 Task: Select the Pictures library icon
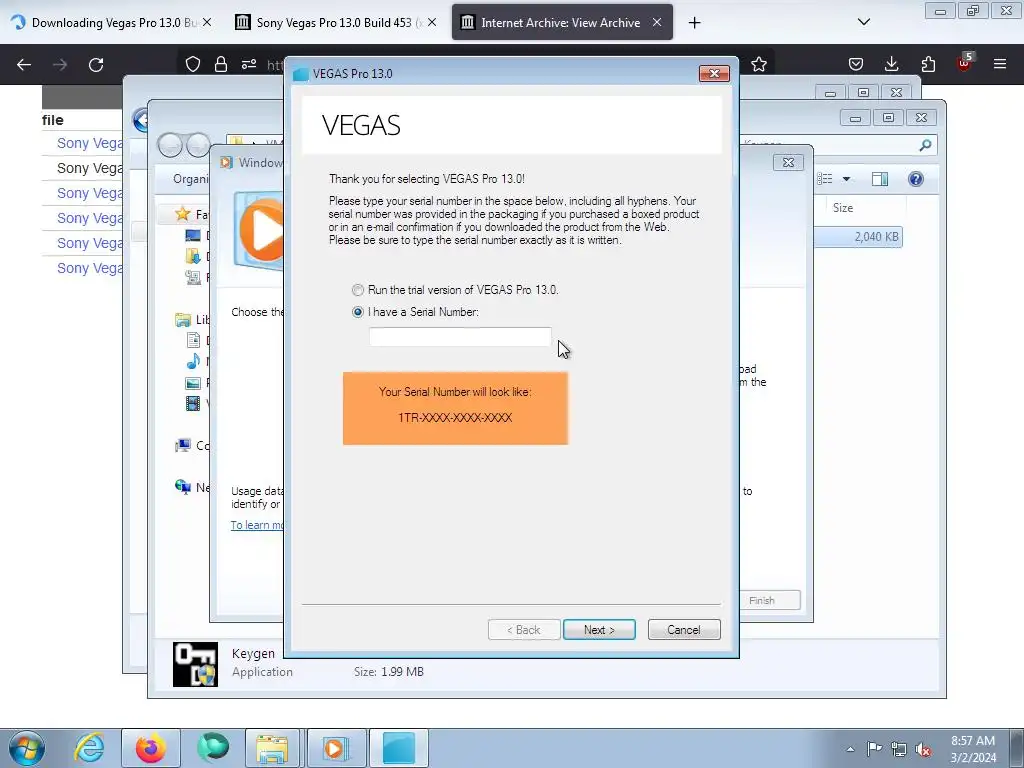pyautogui.click(x=193, y=383)
